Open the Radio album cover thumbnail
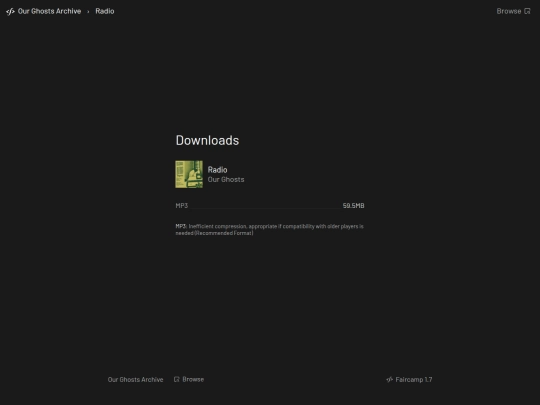 189,174
